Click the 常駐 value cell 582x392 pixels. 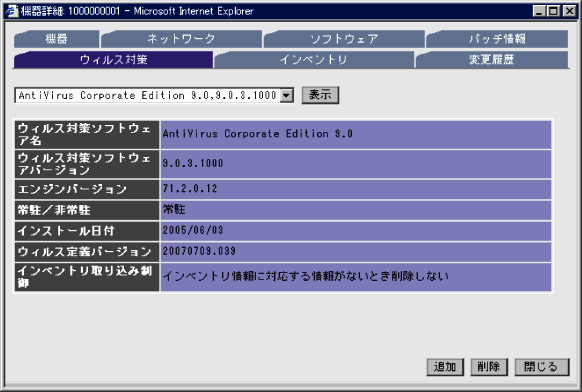[x=356, y=210]
